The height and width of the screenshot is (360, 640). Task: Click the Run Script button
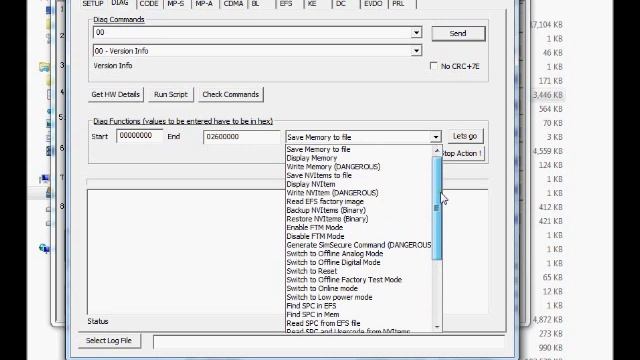pyautogui.click(x=171, y=94)
